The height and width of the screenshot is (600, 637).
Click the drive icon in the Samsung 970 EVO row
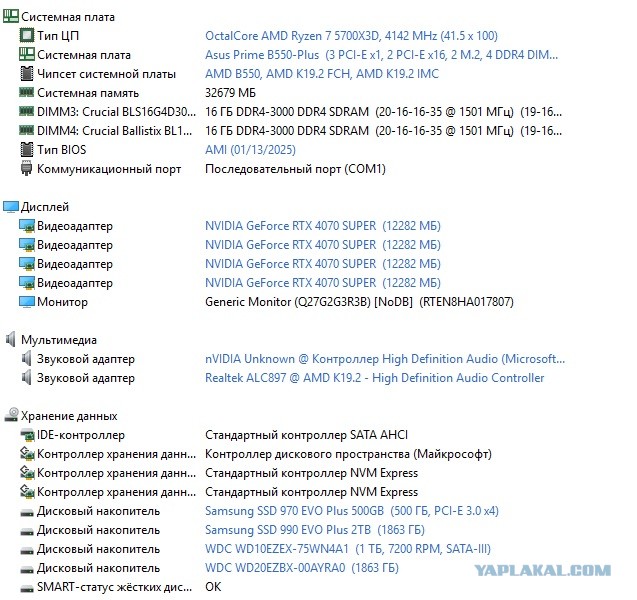(x=27, y=513)
